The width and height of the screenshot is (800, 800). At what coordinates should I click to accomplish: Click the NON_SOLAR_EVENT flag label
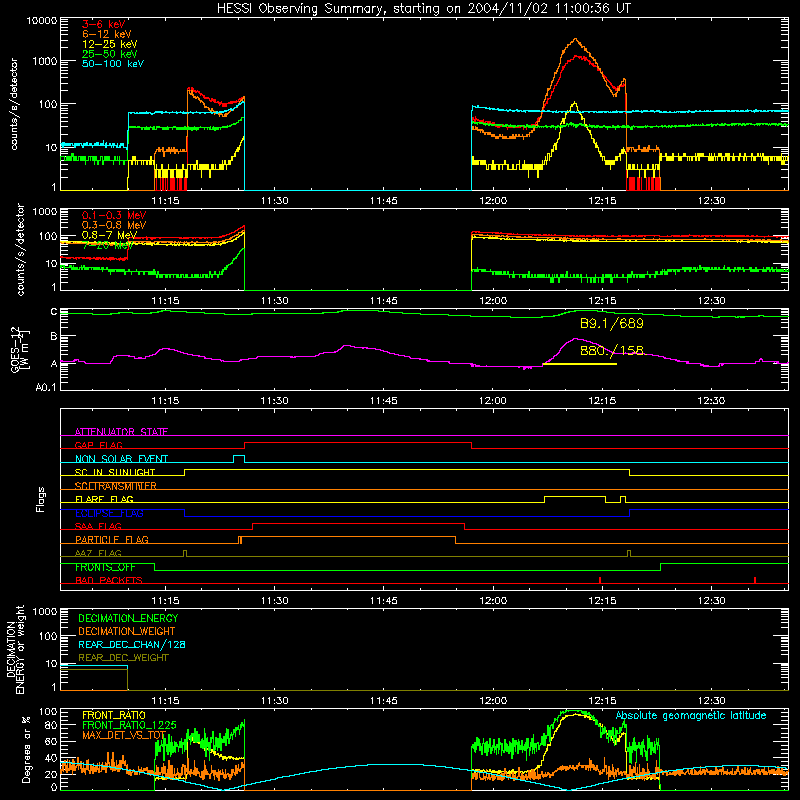(121, 459)
